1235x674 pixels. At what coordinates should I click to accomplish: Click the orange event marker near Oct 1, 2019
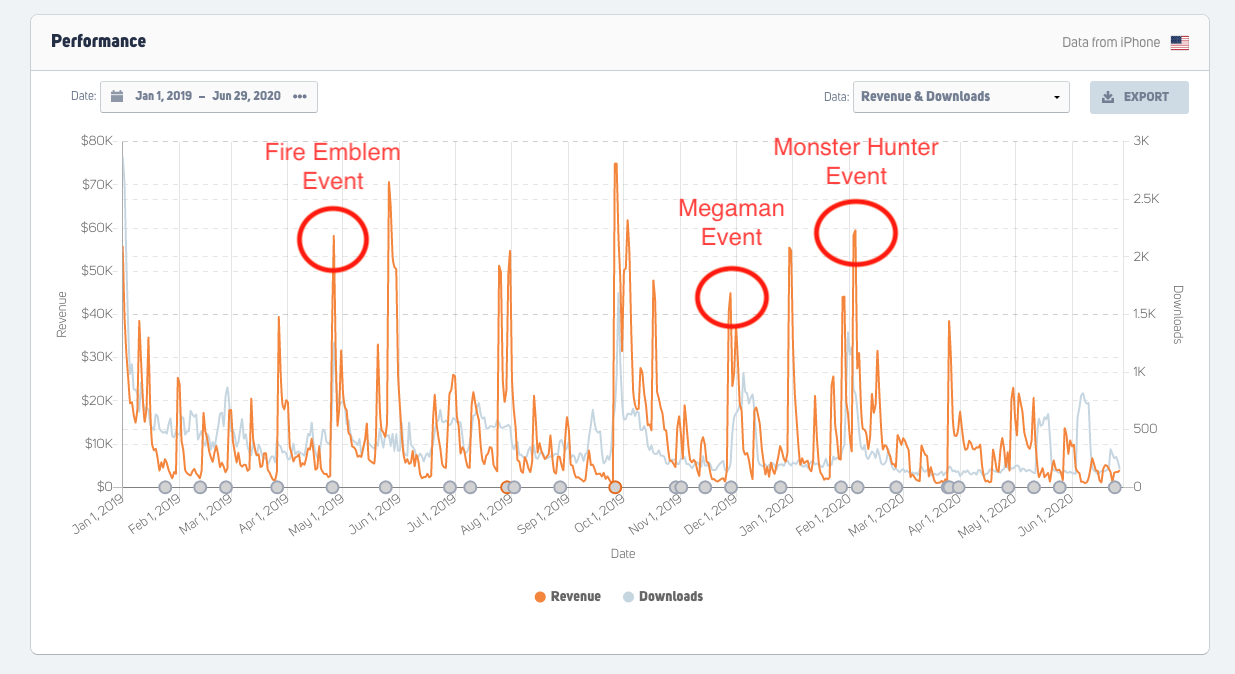pyautogui.click(x=615, y=487)
